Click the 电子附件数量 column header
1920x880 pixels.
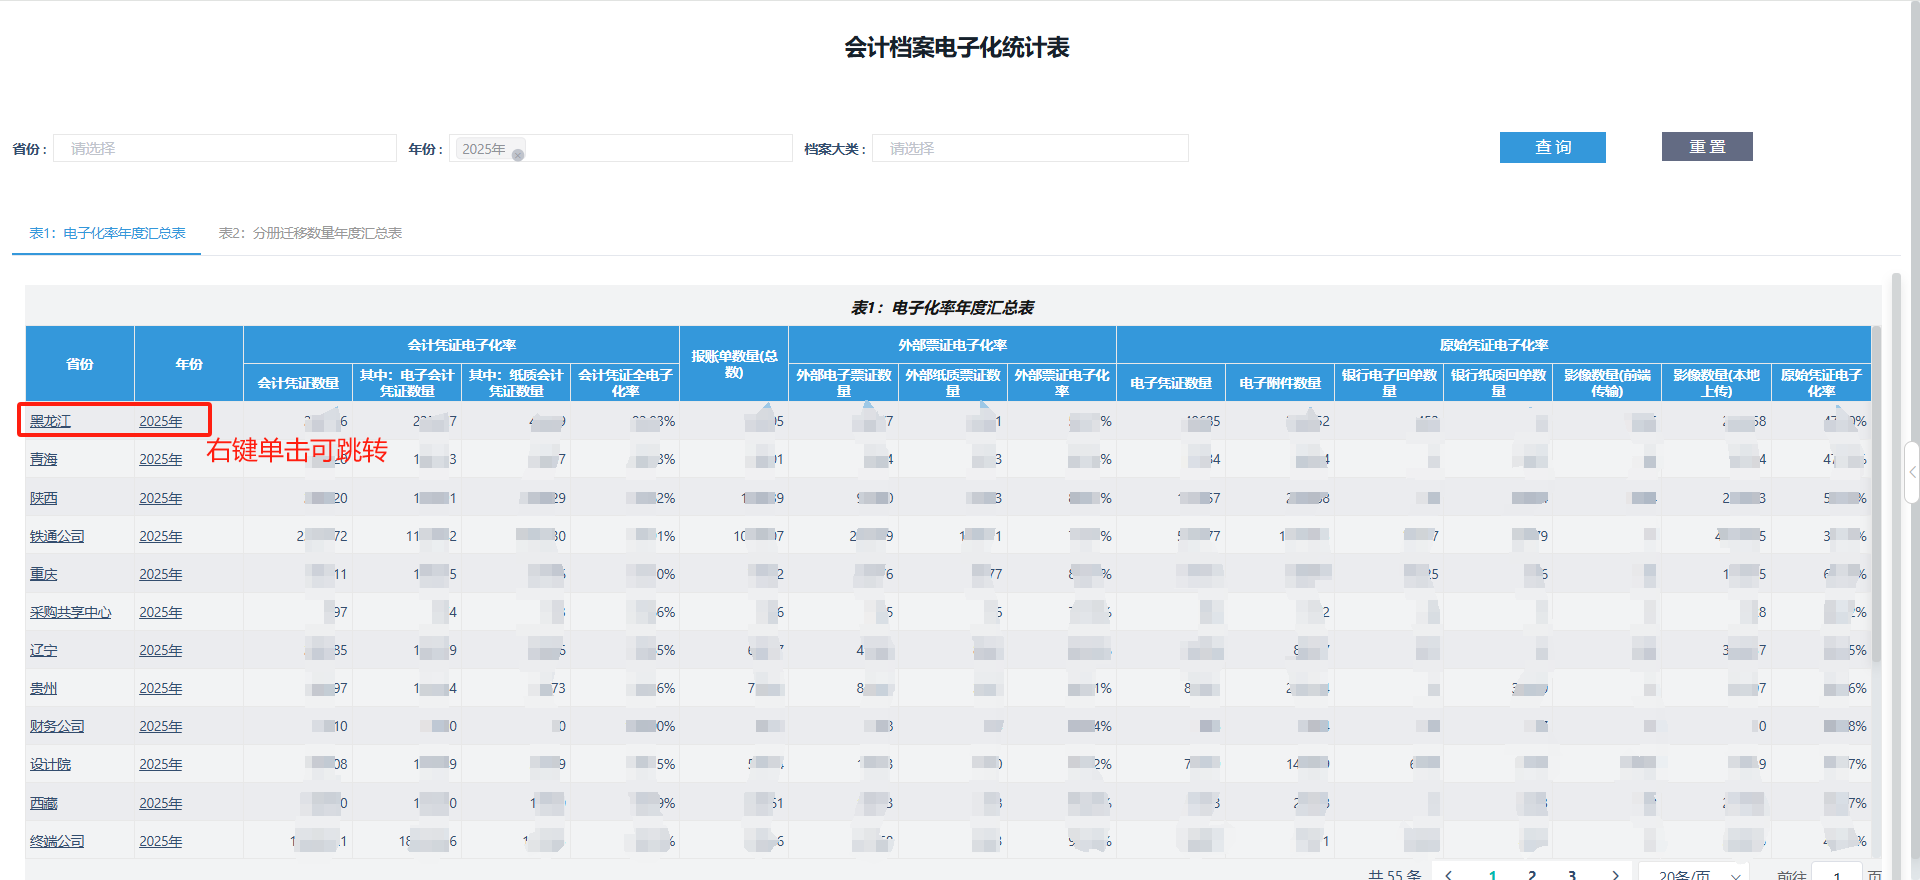tap(1280, 383)
